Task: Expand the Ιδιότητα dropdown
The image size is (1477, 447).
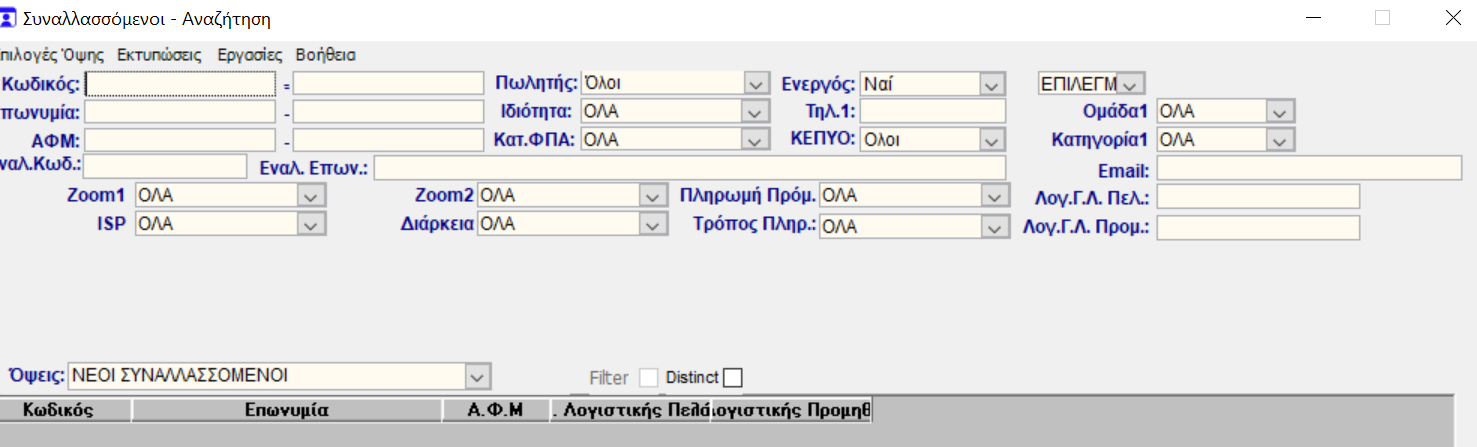Action: (756, 112)
